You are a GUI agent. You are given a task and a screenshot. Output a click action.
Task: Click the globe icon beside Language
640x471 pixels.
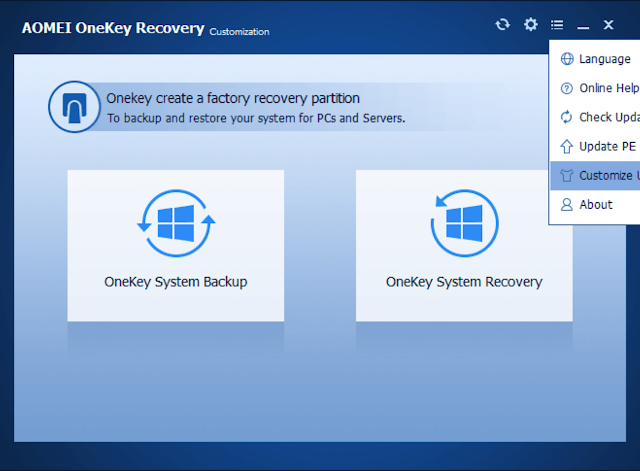[567, 59]
